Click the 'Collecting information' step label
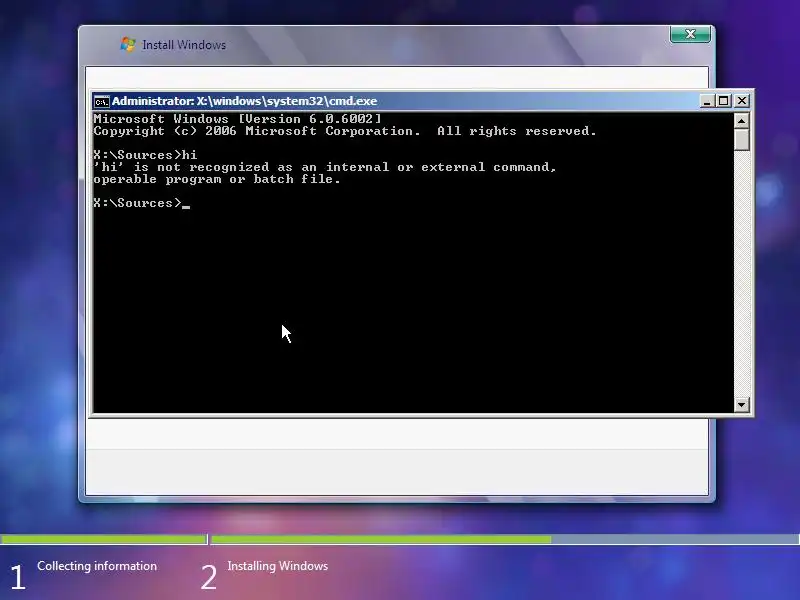 97,566
